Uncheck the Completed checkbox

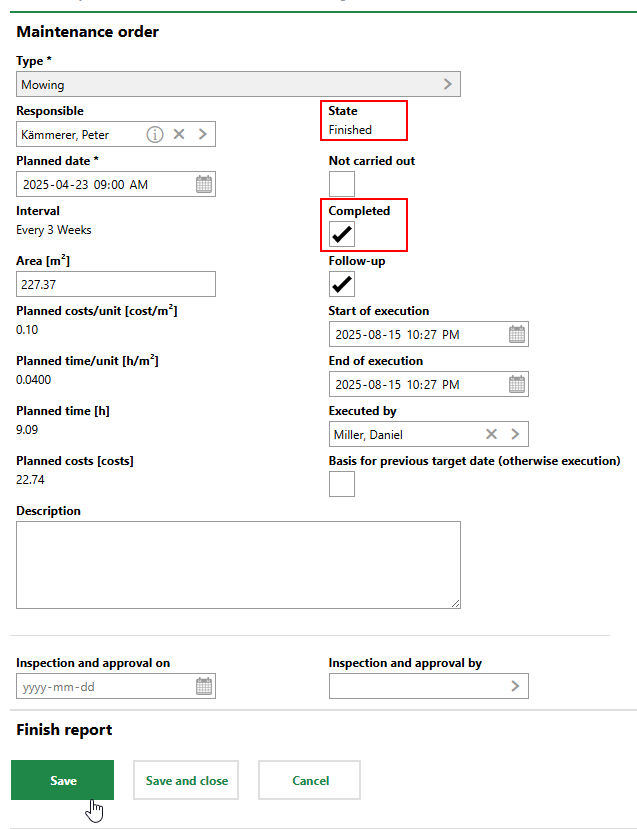342,234
